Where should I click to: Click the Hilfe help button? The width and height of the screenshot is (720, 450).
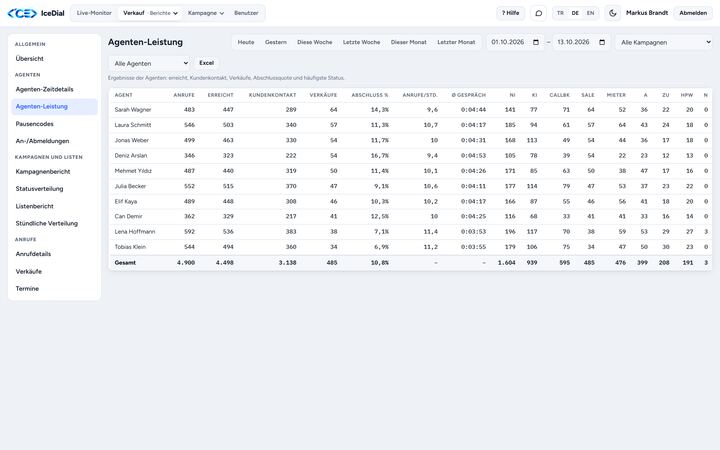(511, 13)
